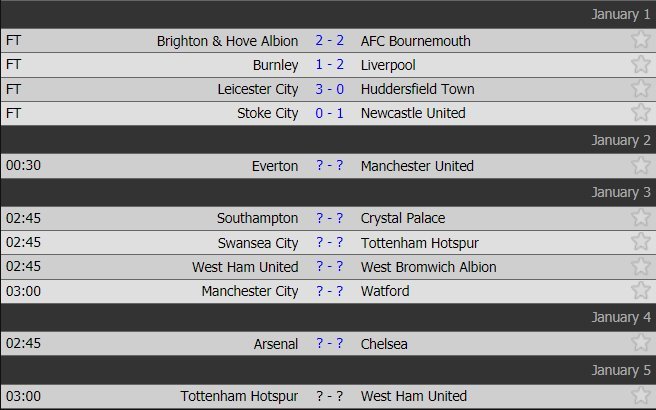Image resolution: width=656 pixels, height=410 pixels.
Task: Click star beside Swansea City fixture
Action: point(640,242)
